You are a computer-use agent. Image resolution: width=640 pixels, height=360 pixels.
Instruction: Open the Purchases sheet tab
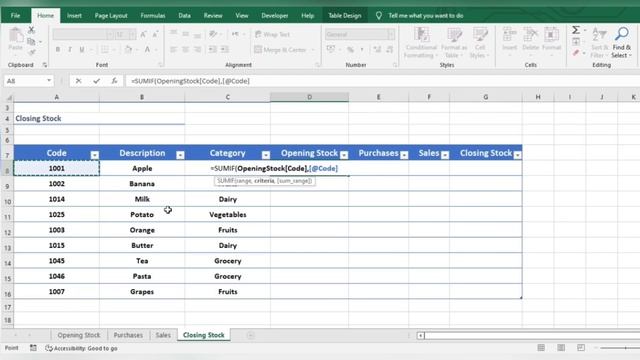click(x=128, y=335)
